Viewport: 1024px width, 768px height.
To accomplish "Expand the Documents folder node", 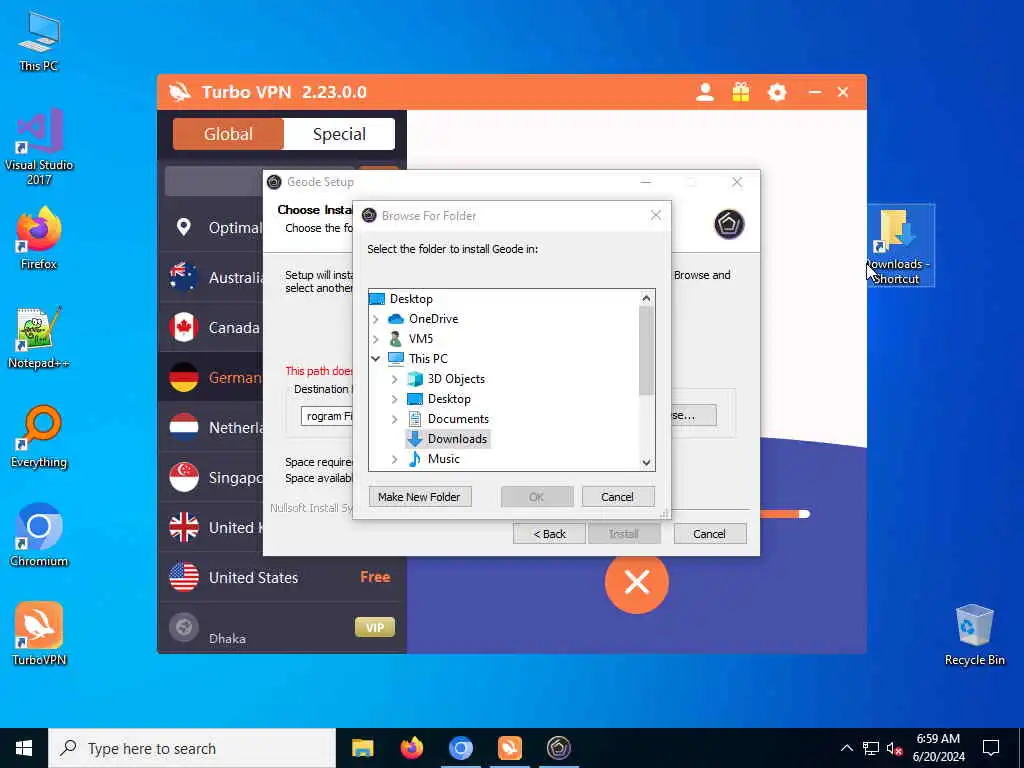I will (394, 419).
